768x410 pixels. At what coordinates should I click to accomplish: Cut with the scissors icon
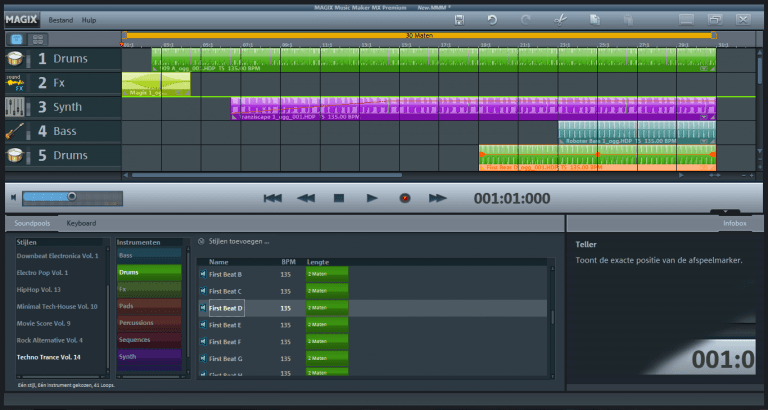(x=560, y=20)
